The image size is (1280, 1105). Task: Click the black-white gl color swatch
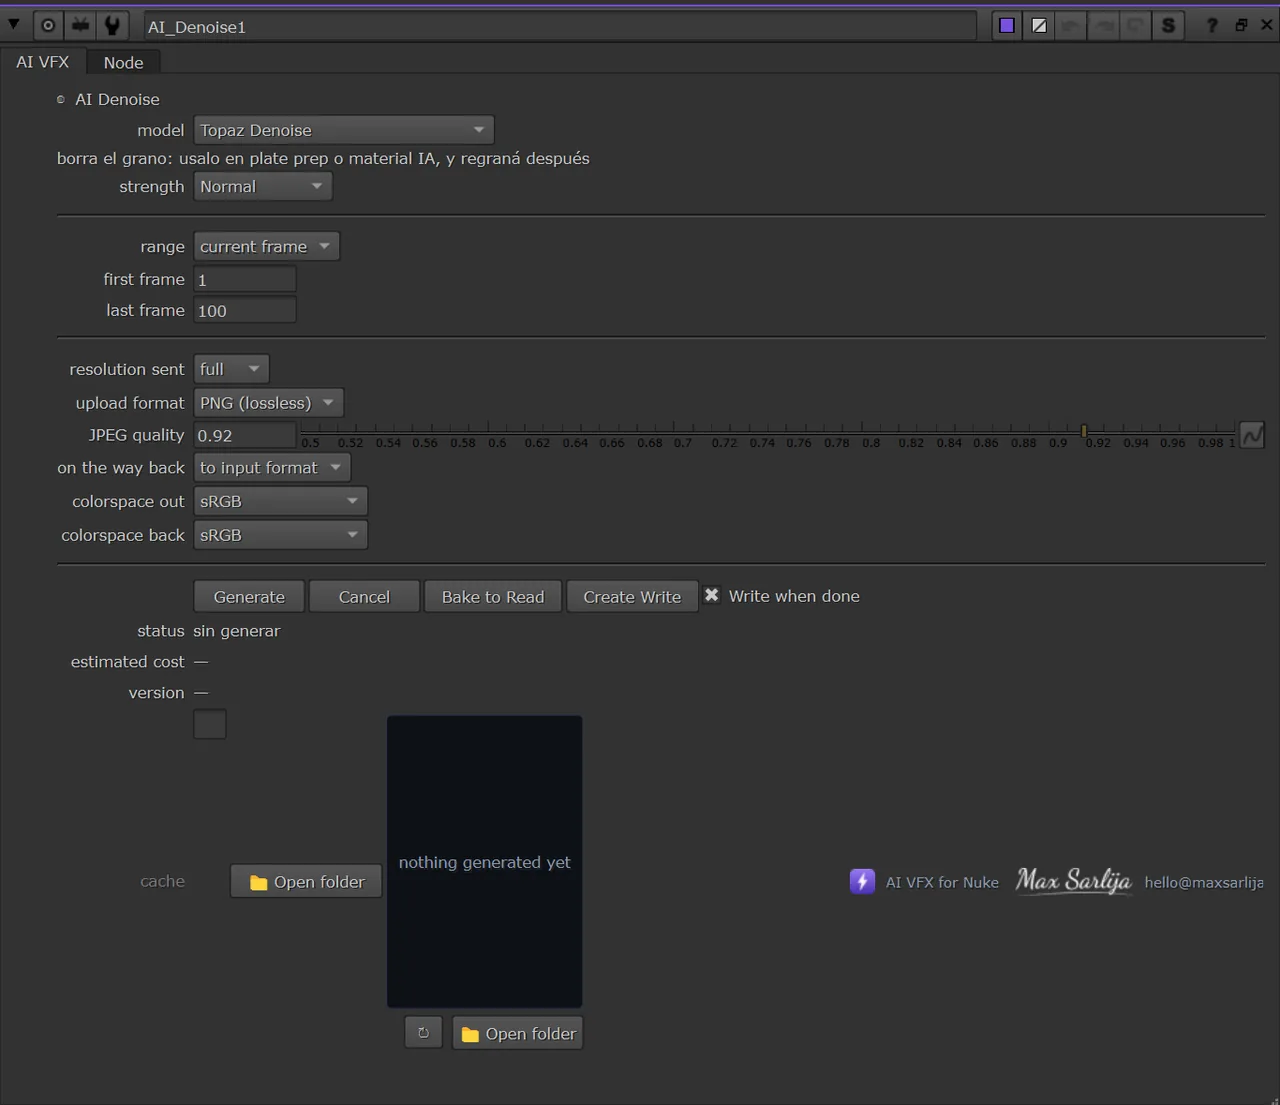(x=1039, y=26)
